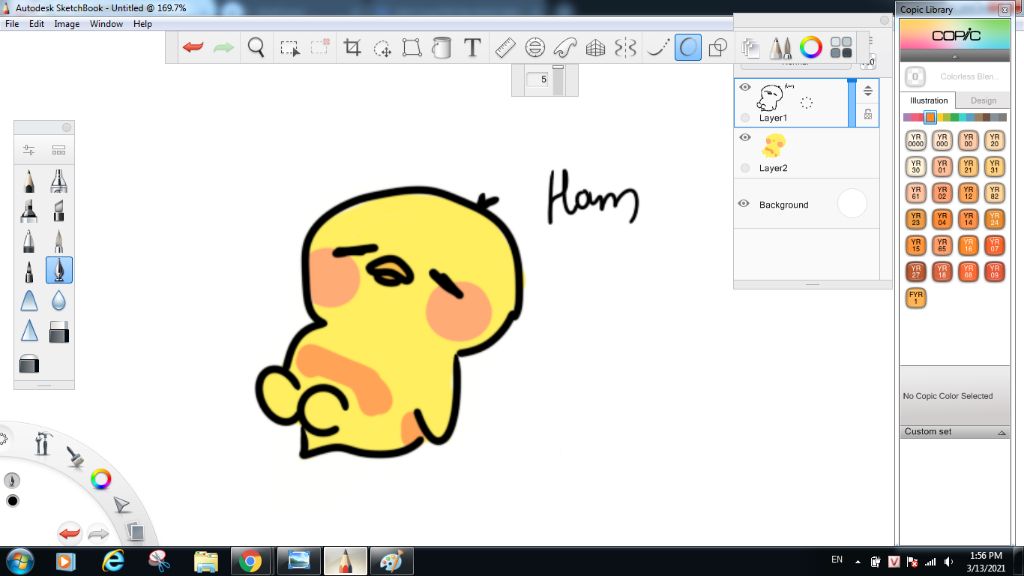The image size is (1024, 576).
Task: Pick the Copic YR0000 color
Action: 916,140
